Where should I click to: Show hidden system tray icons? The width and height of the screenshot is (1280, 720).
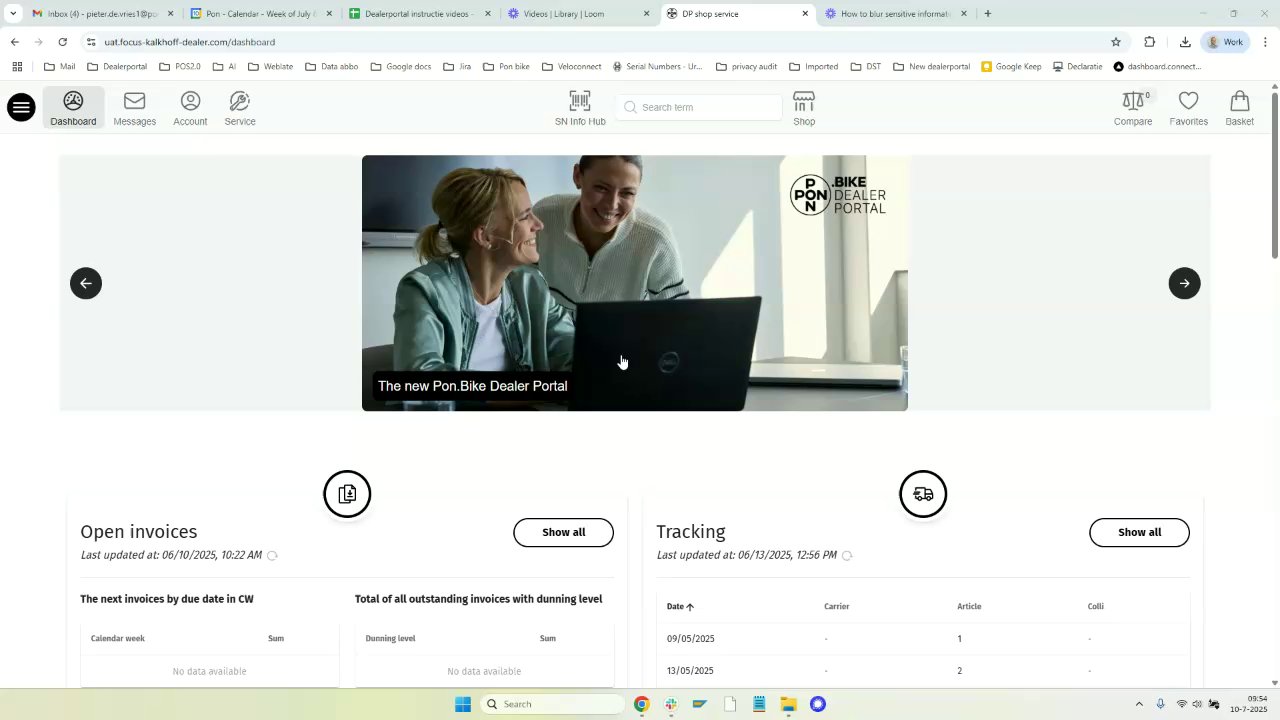click(x=1138, y=704)
